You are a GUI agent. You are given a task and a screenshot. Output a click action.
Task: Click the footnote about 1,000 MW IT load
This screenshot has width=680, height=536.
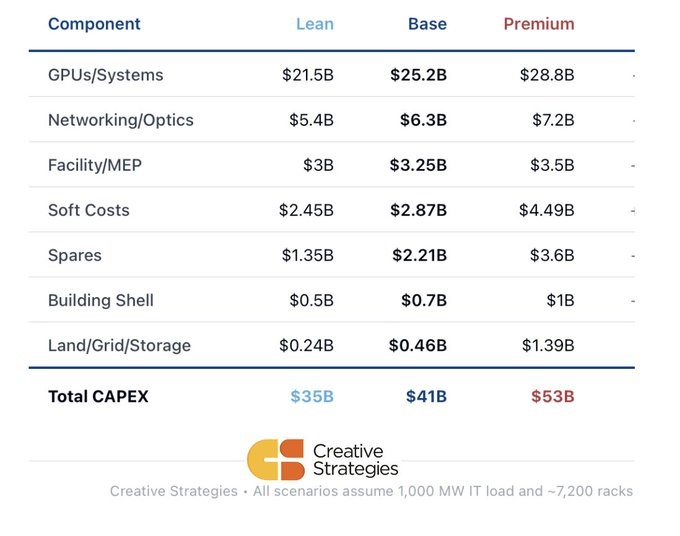pyautogui.click(x=371, y=491)
